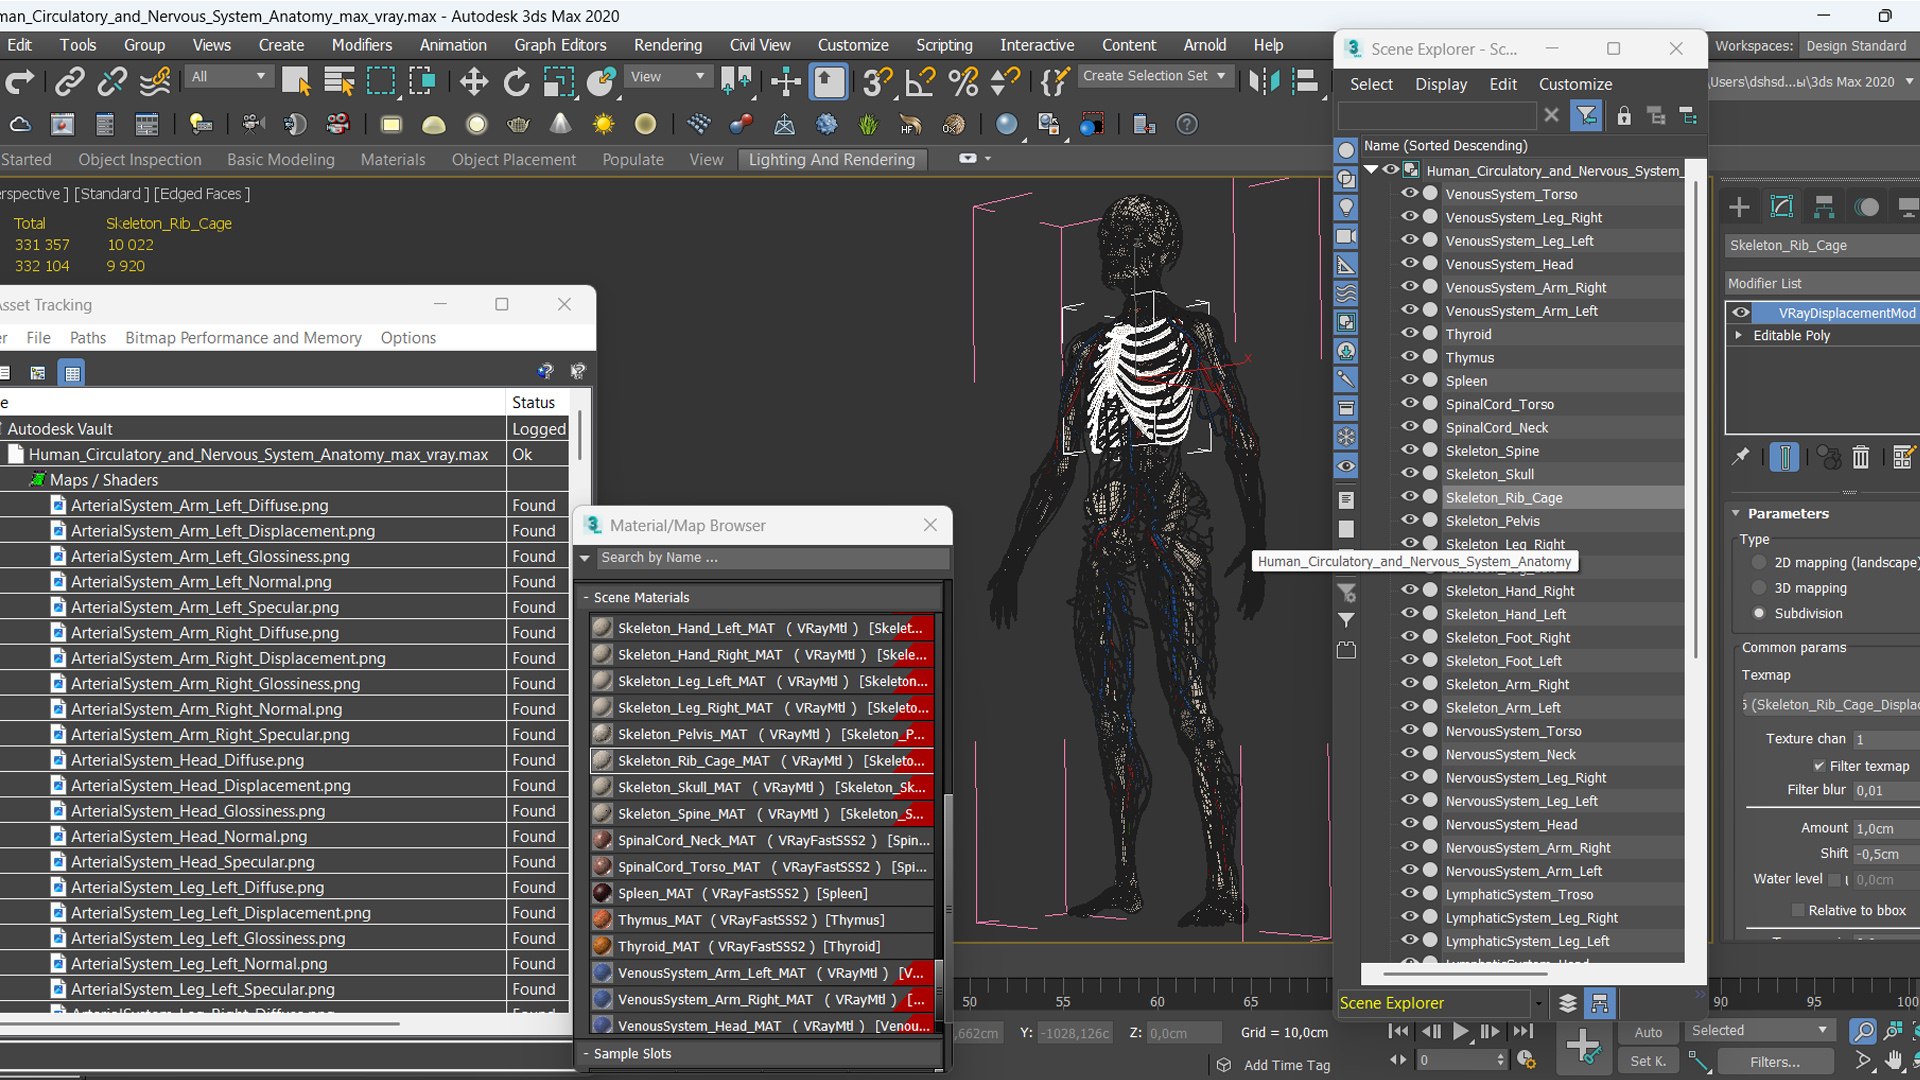Activate the Select and Scale tool

coord(558,81)
